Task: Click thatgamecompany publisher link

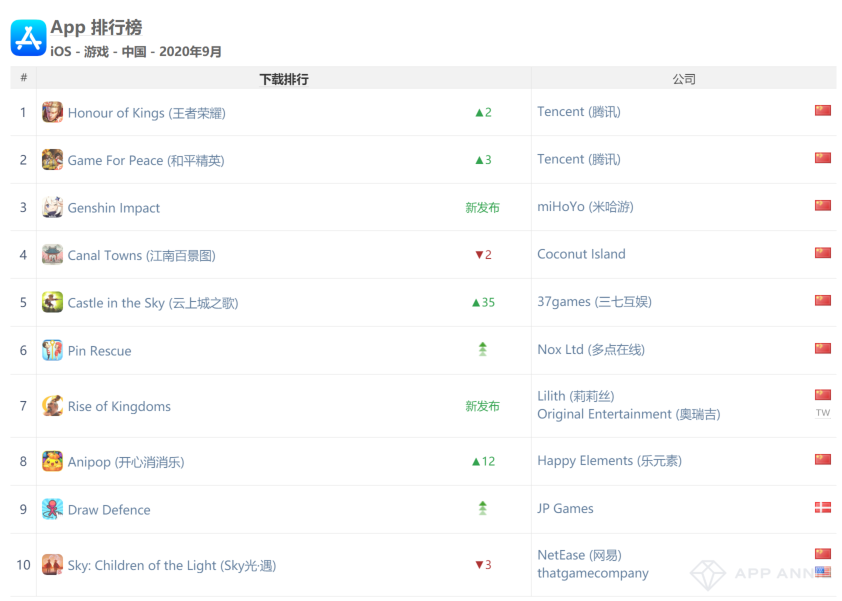Action: point(593,574)
